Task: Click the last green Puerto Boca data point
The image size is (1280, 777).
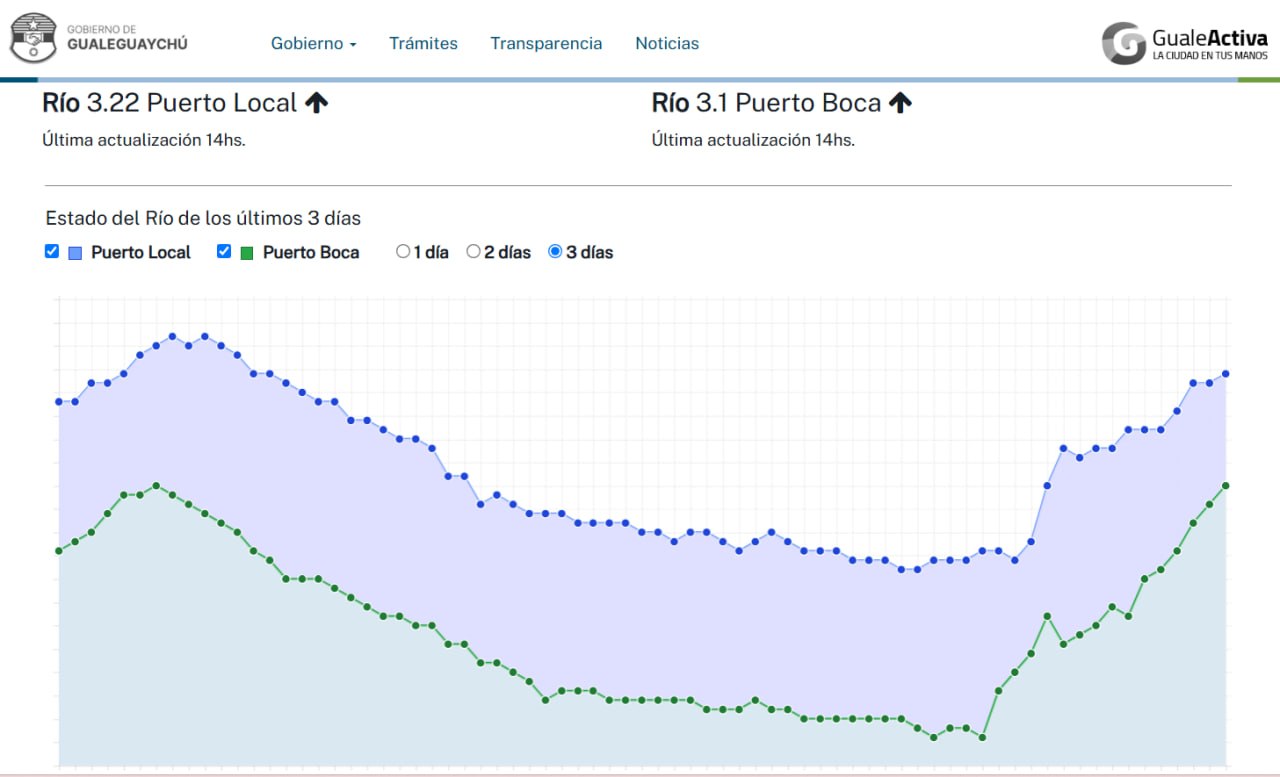Action: coord(1226,486)
